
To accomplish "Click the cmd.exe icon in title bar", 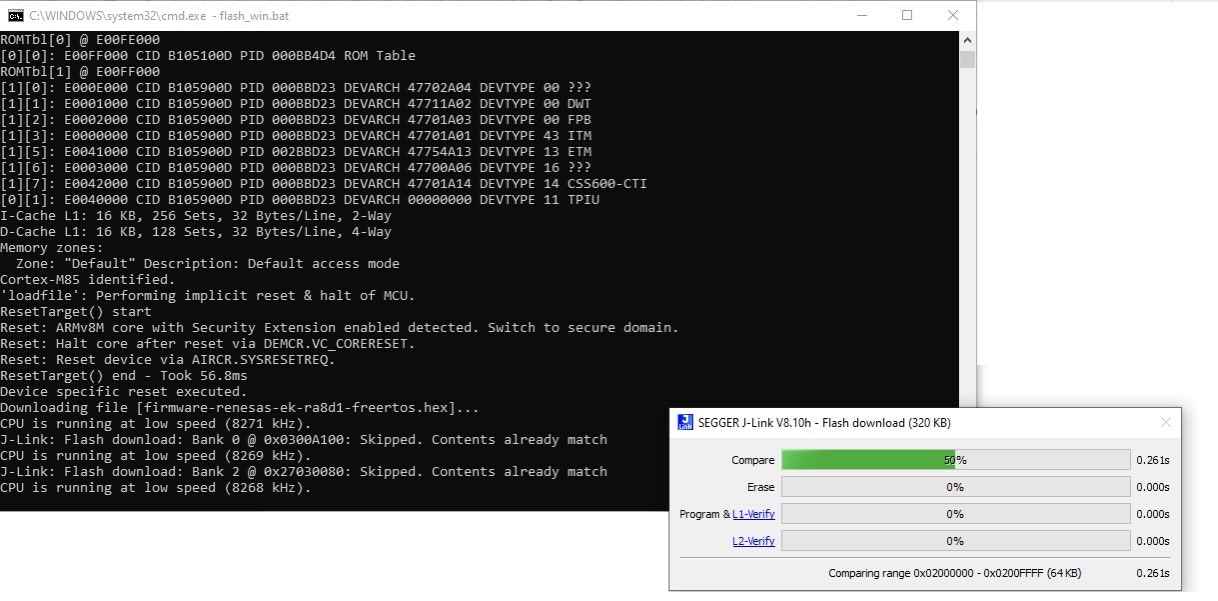I will [x=14, y=16].
